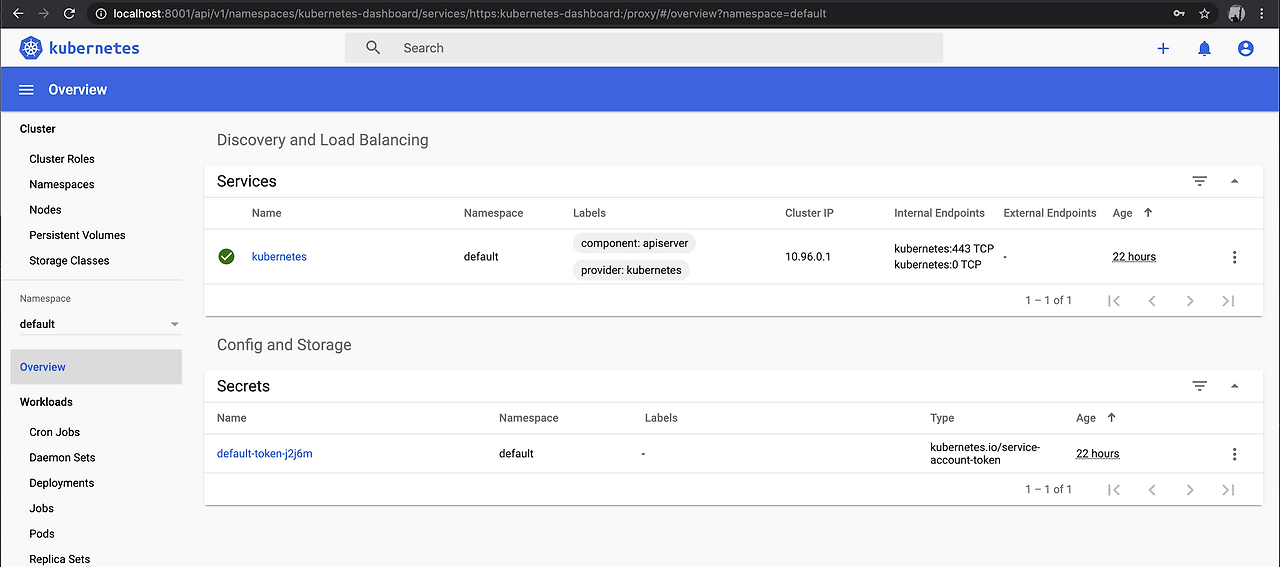The height and width of the screenshot is (567, 1280).
Task: Click the browser address bar URL
Action: click(470, 14)
